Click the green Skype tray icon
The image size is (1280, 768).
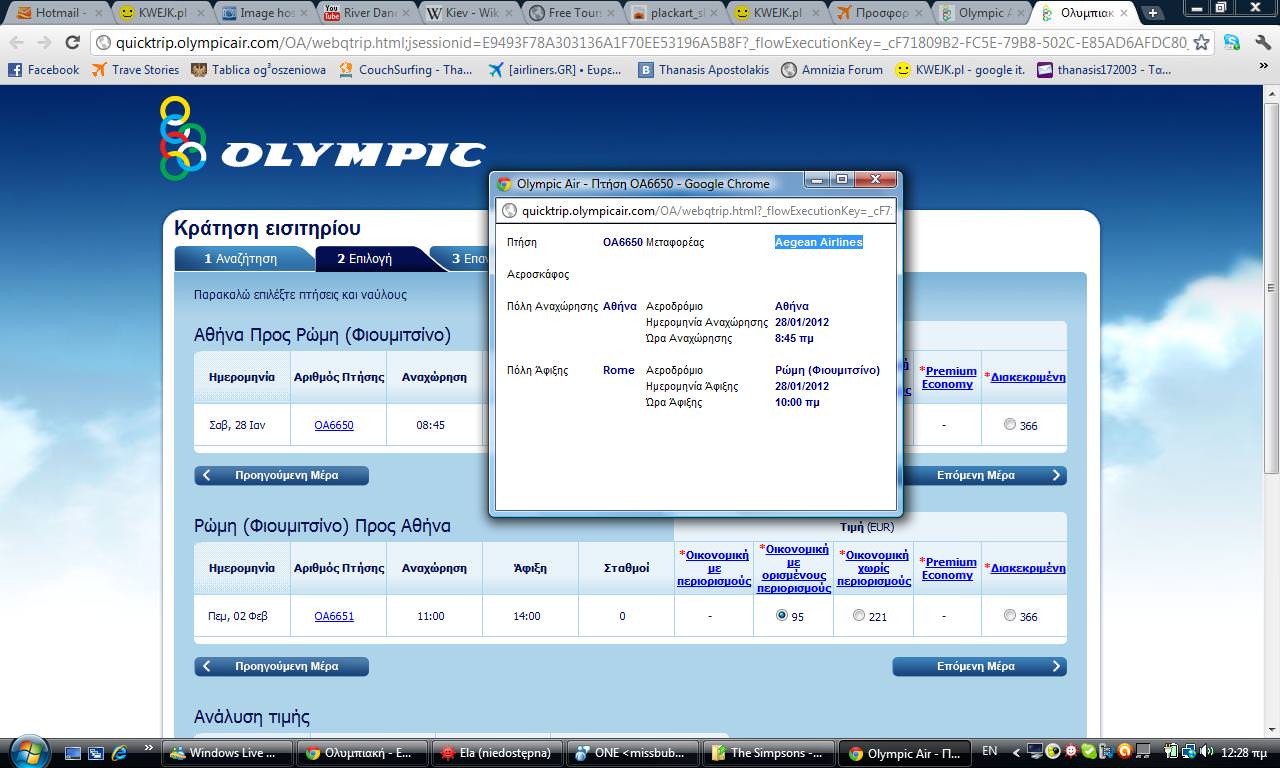coord(1089,752)
